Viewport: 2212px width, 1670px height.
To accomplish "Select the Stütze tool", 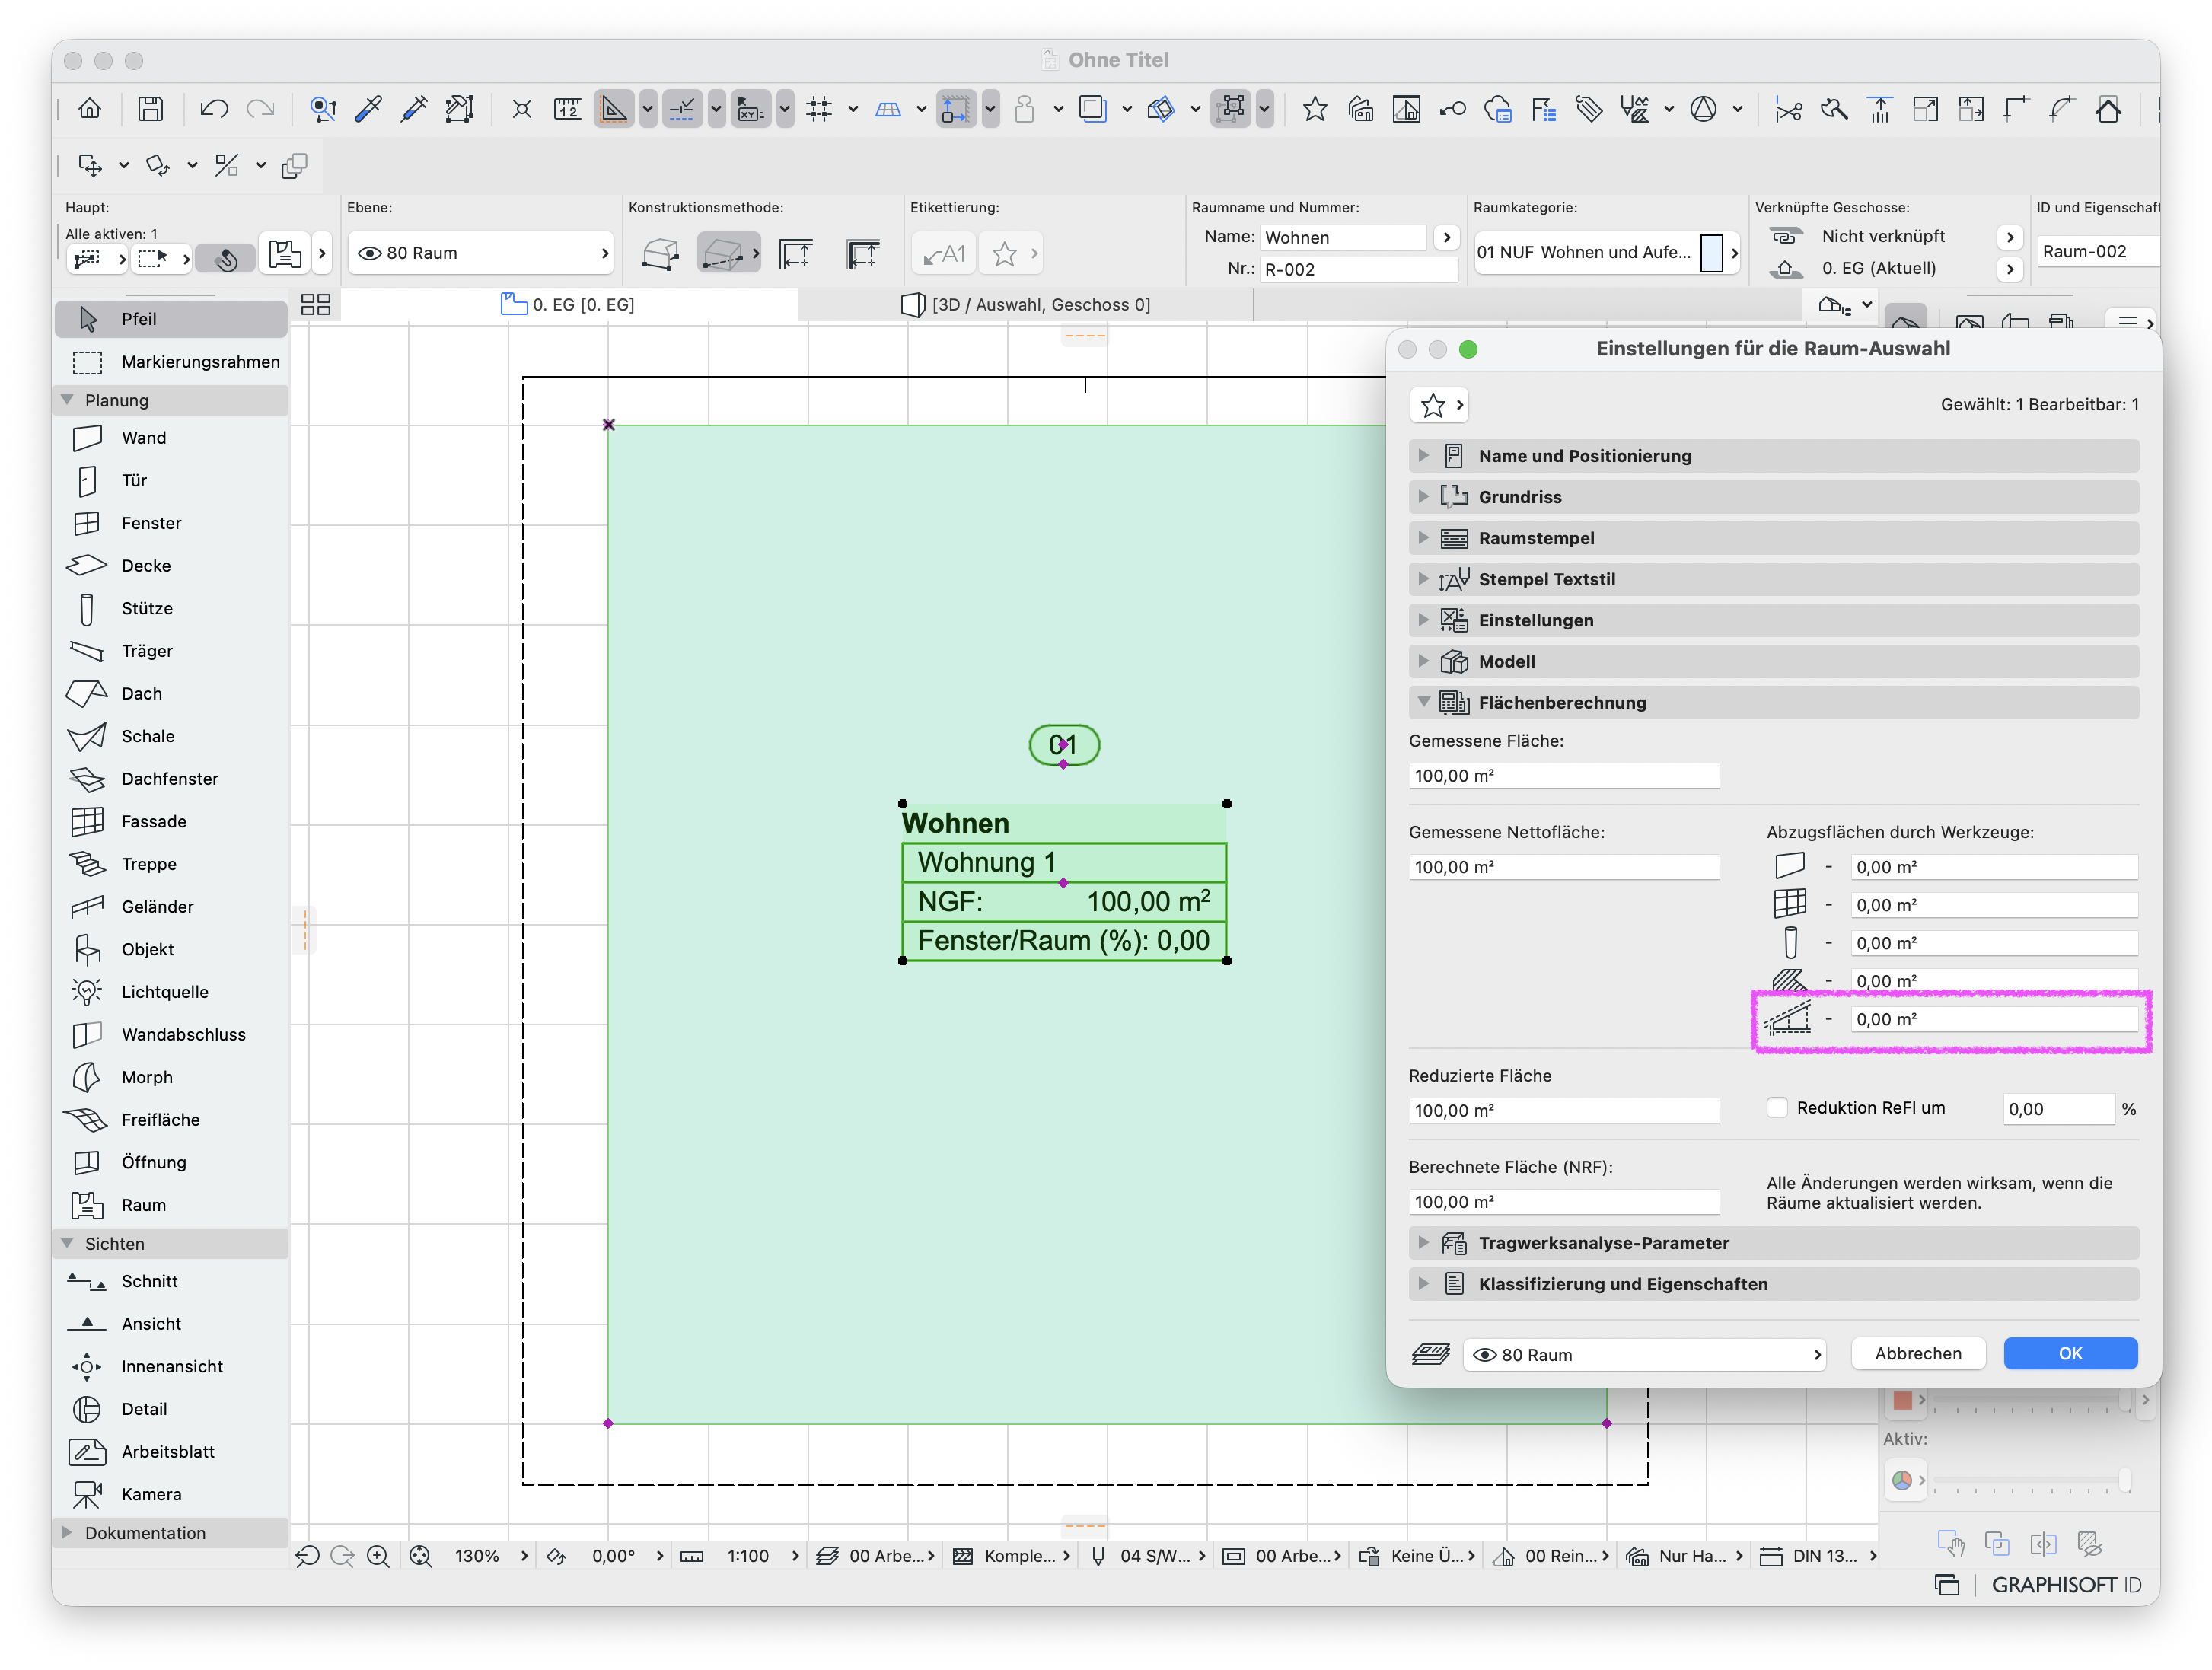I will pos(170,609).
